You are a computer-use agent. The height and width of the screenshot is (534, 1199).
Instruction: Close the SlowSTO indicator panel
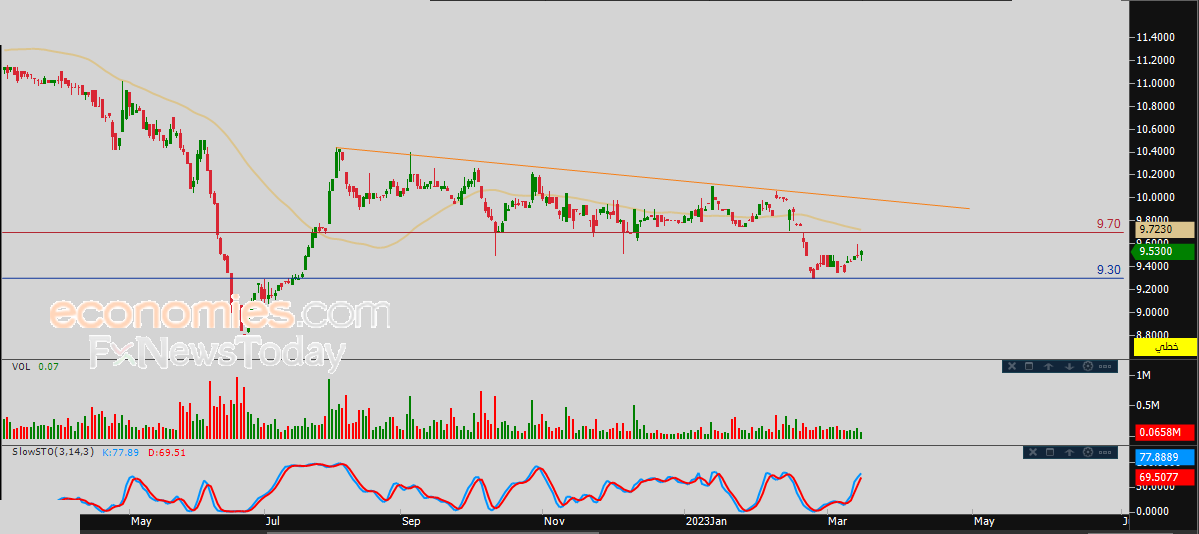tap(1033, 453)
